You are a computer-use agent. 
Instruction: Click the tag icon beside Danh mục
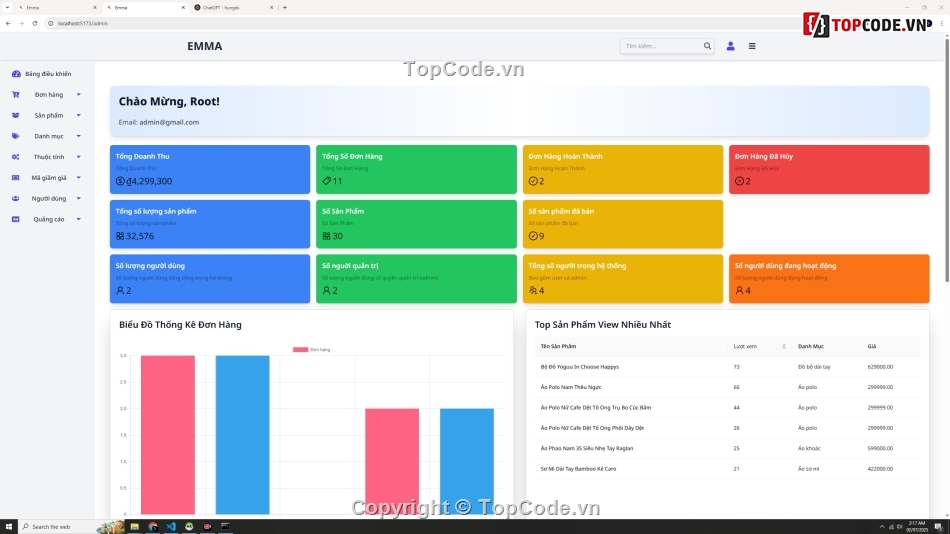point(16,136)
